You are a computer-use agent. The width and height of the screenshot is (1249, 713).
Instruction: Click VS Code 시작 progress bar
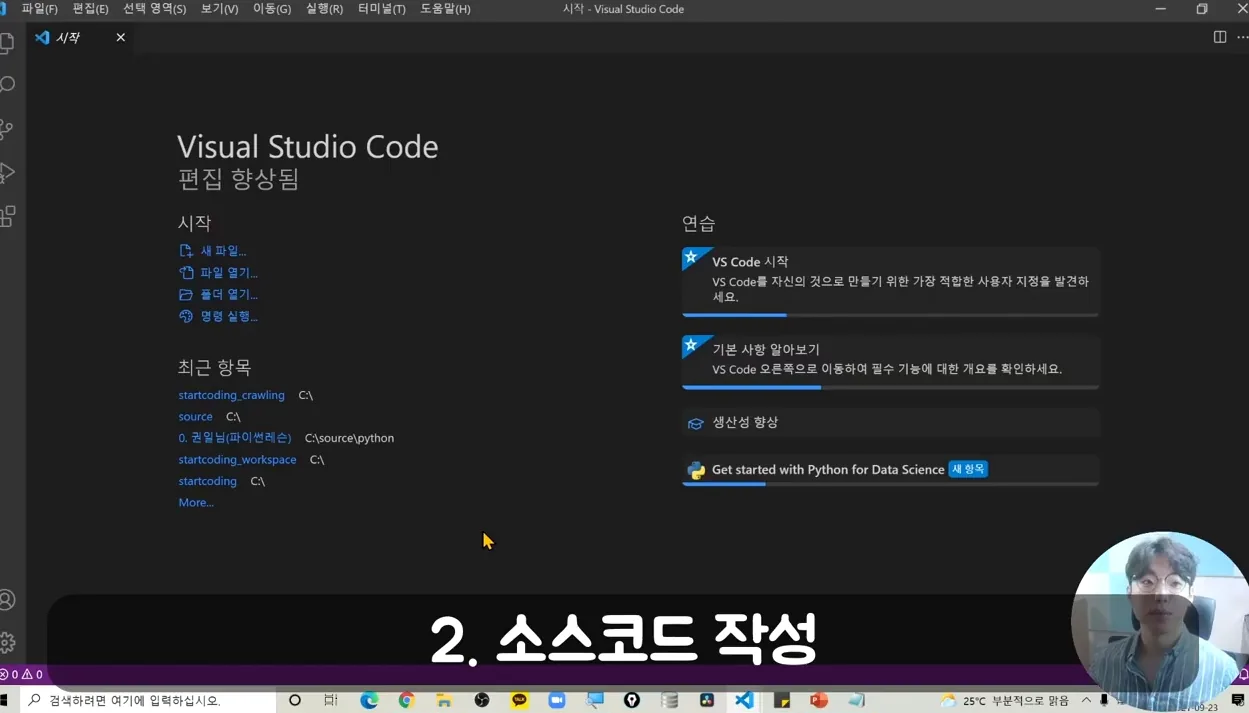(x=890, y=315)
